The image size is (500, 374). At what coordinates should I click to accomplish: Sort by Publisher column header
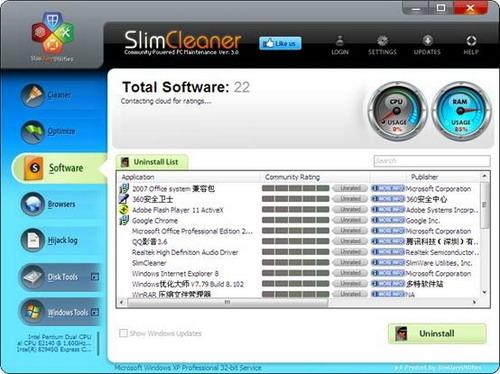(x=425, y=177)
